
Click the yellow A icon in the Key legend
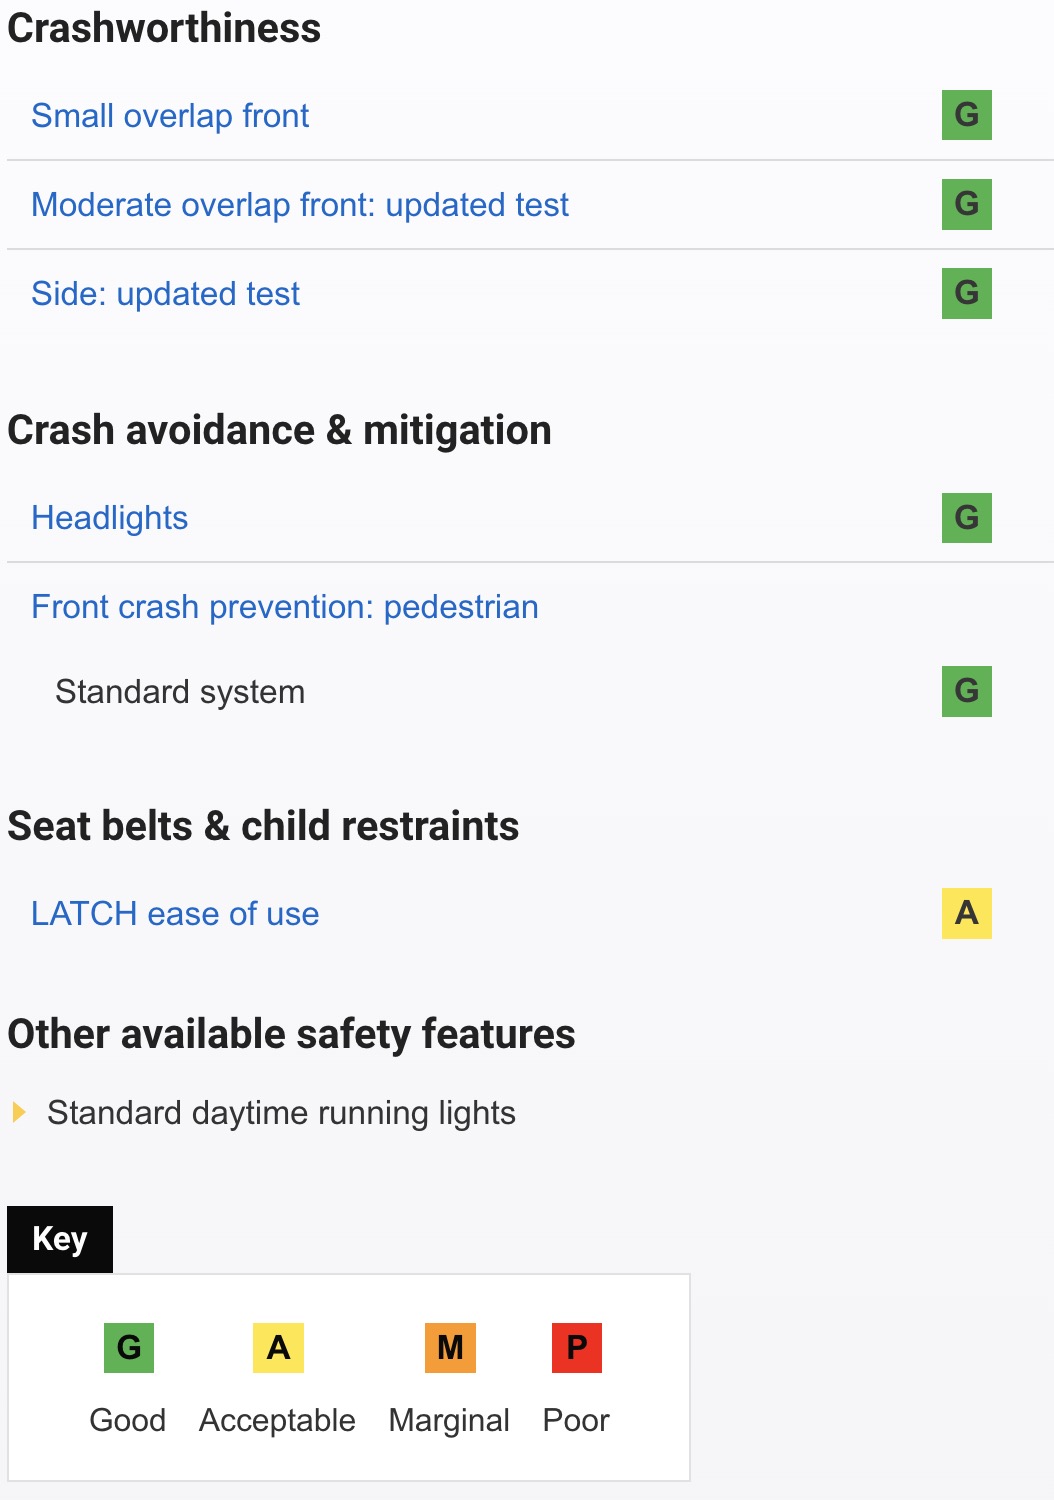(x=278, y=1348)
